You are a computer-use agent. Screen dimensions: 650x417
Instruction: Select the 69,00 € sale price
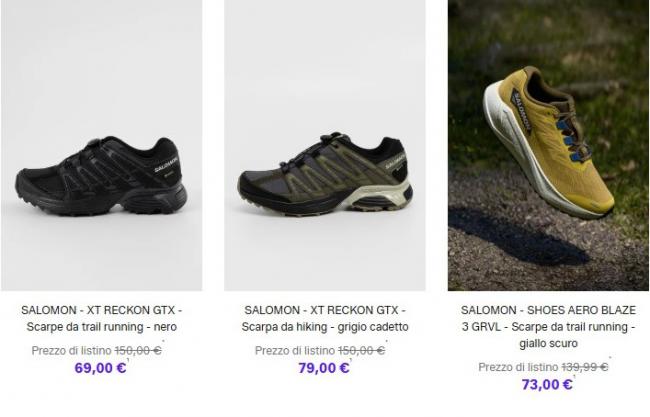coord(100,368)
